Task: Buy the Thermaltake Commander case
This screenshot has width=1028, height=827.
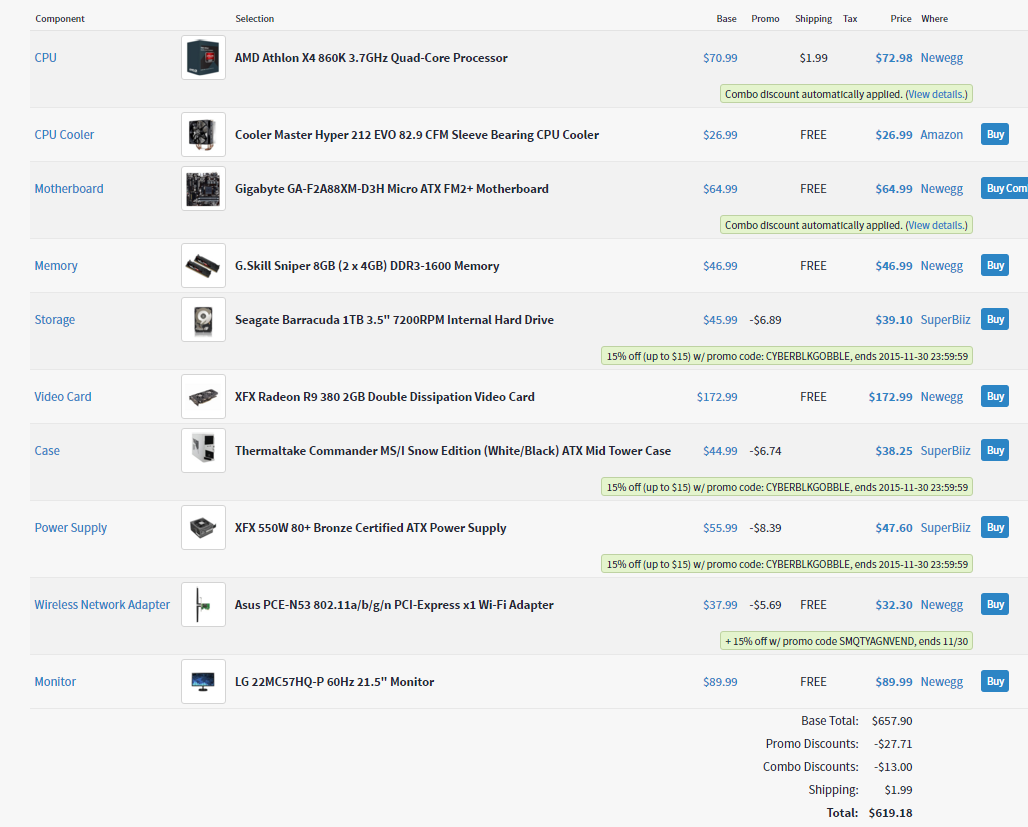Action: (995, 451)
